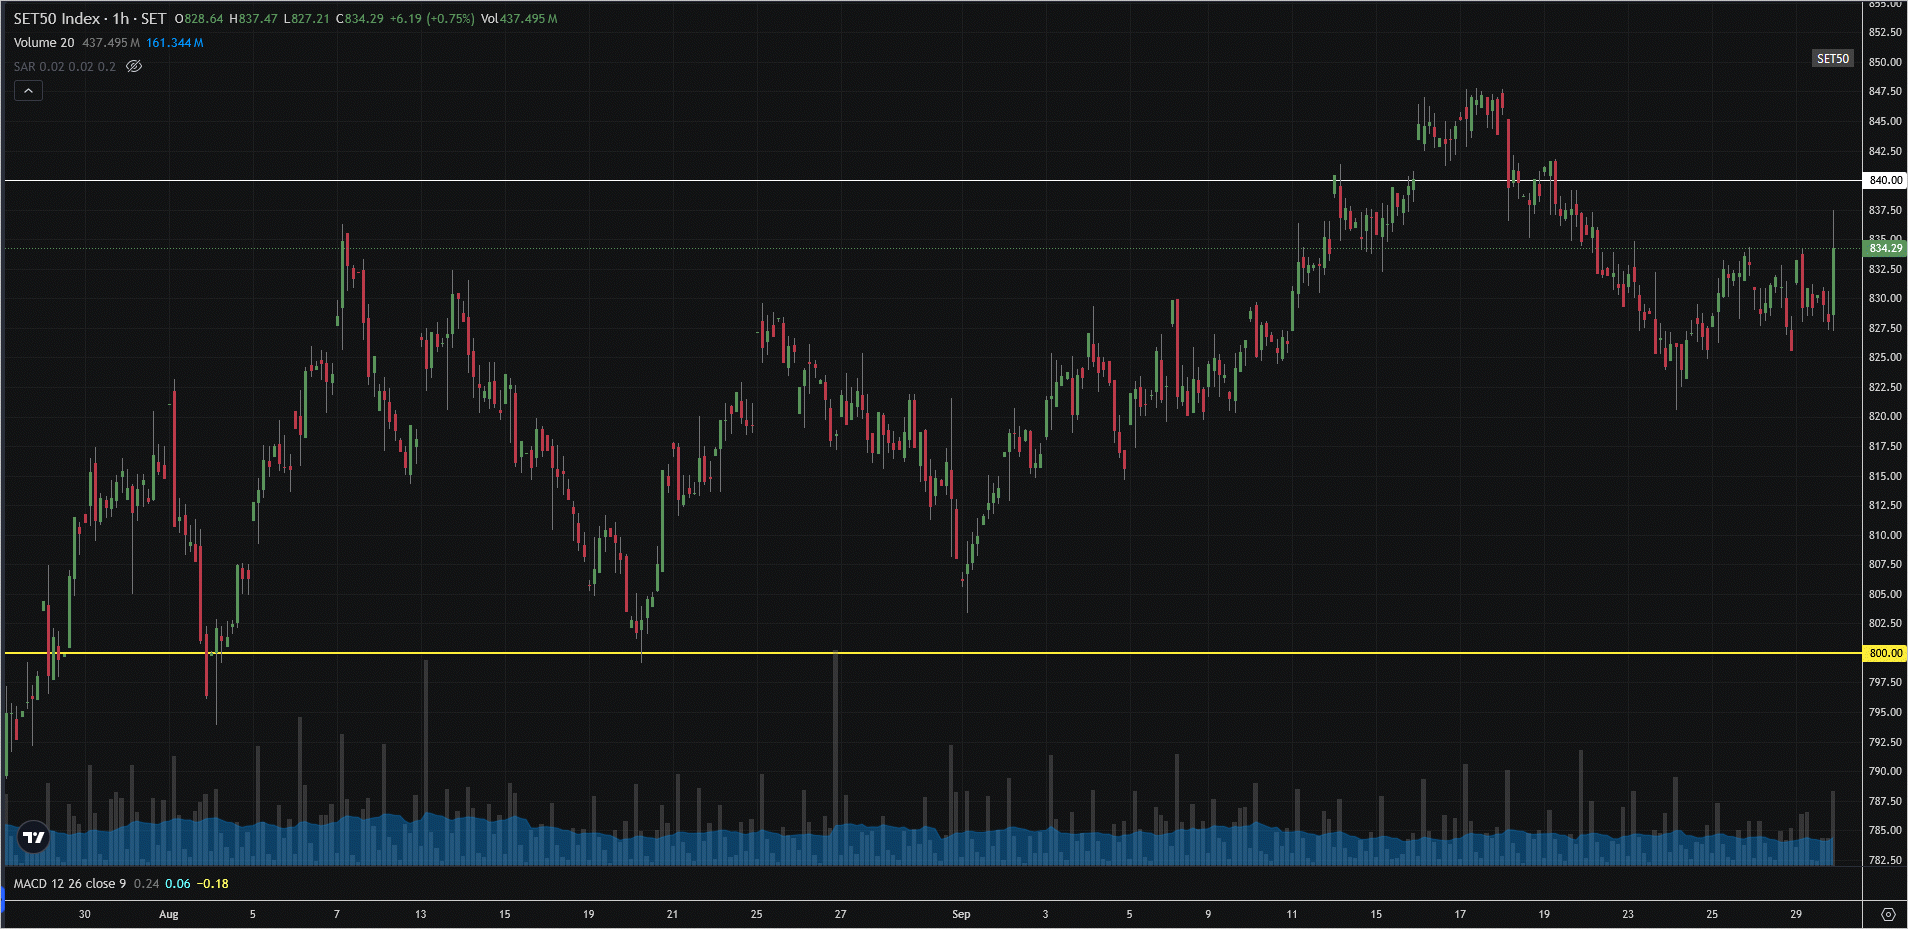Click the blue Volume average value 161.344 M

(175, 43)
